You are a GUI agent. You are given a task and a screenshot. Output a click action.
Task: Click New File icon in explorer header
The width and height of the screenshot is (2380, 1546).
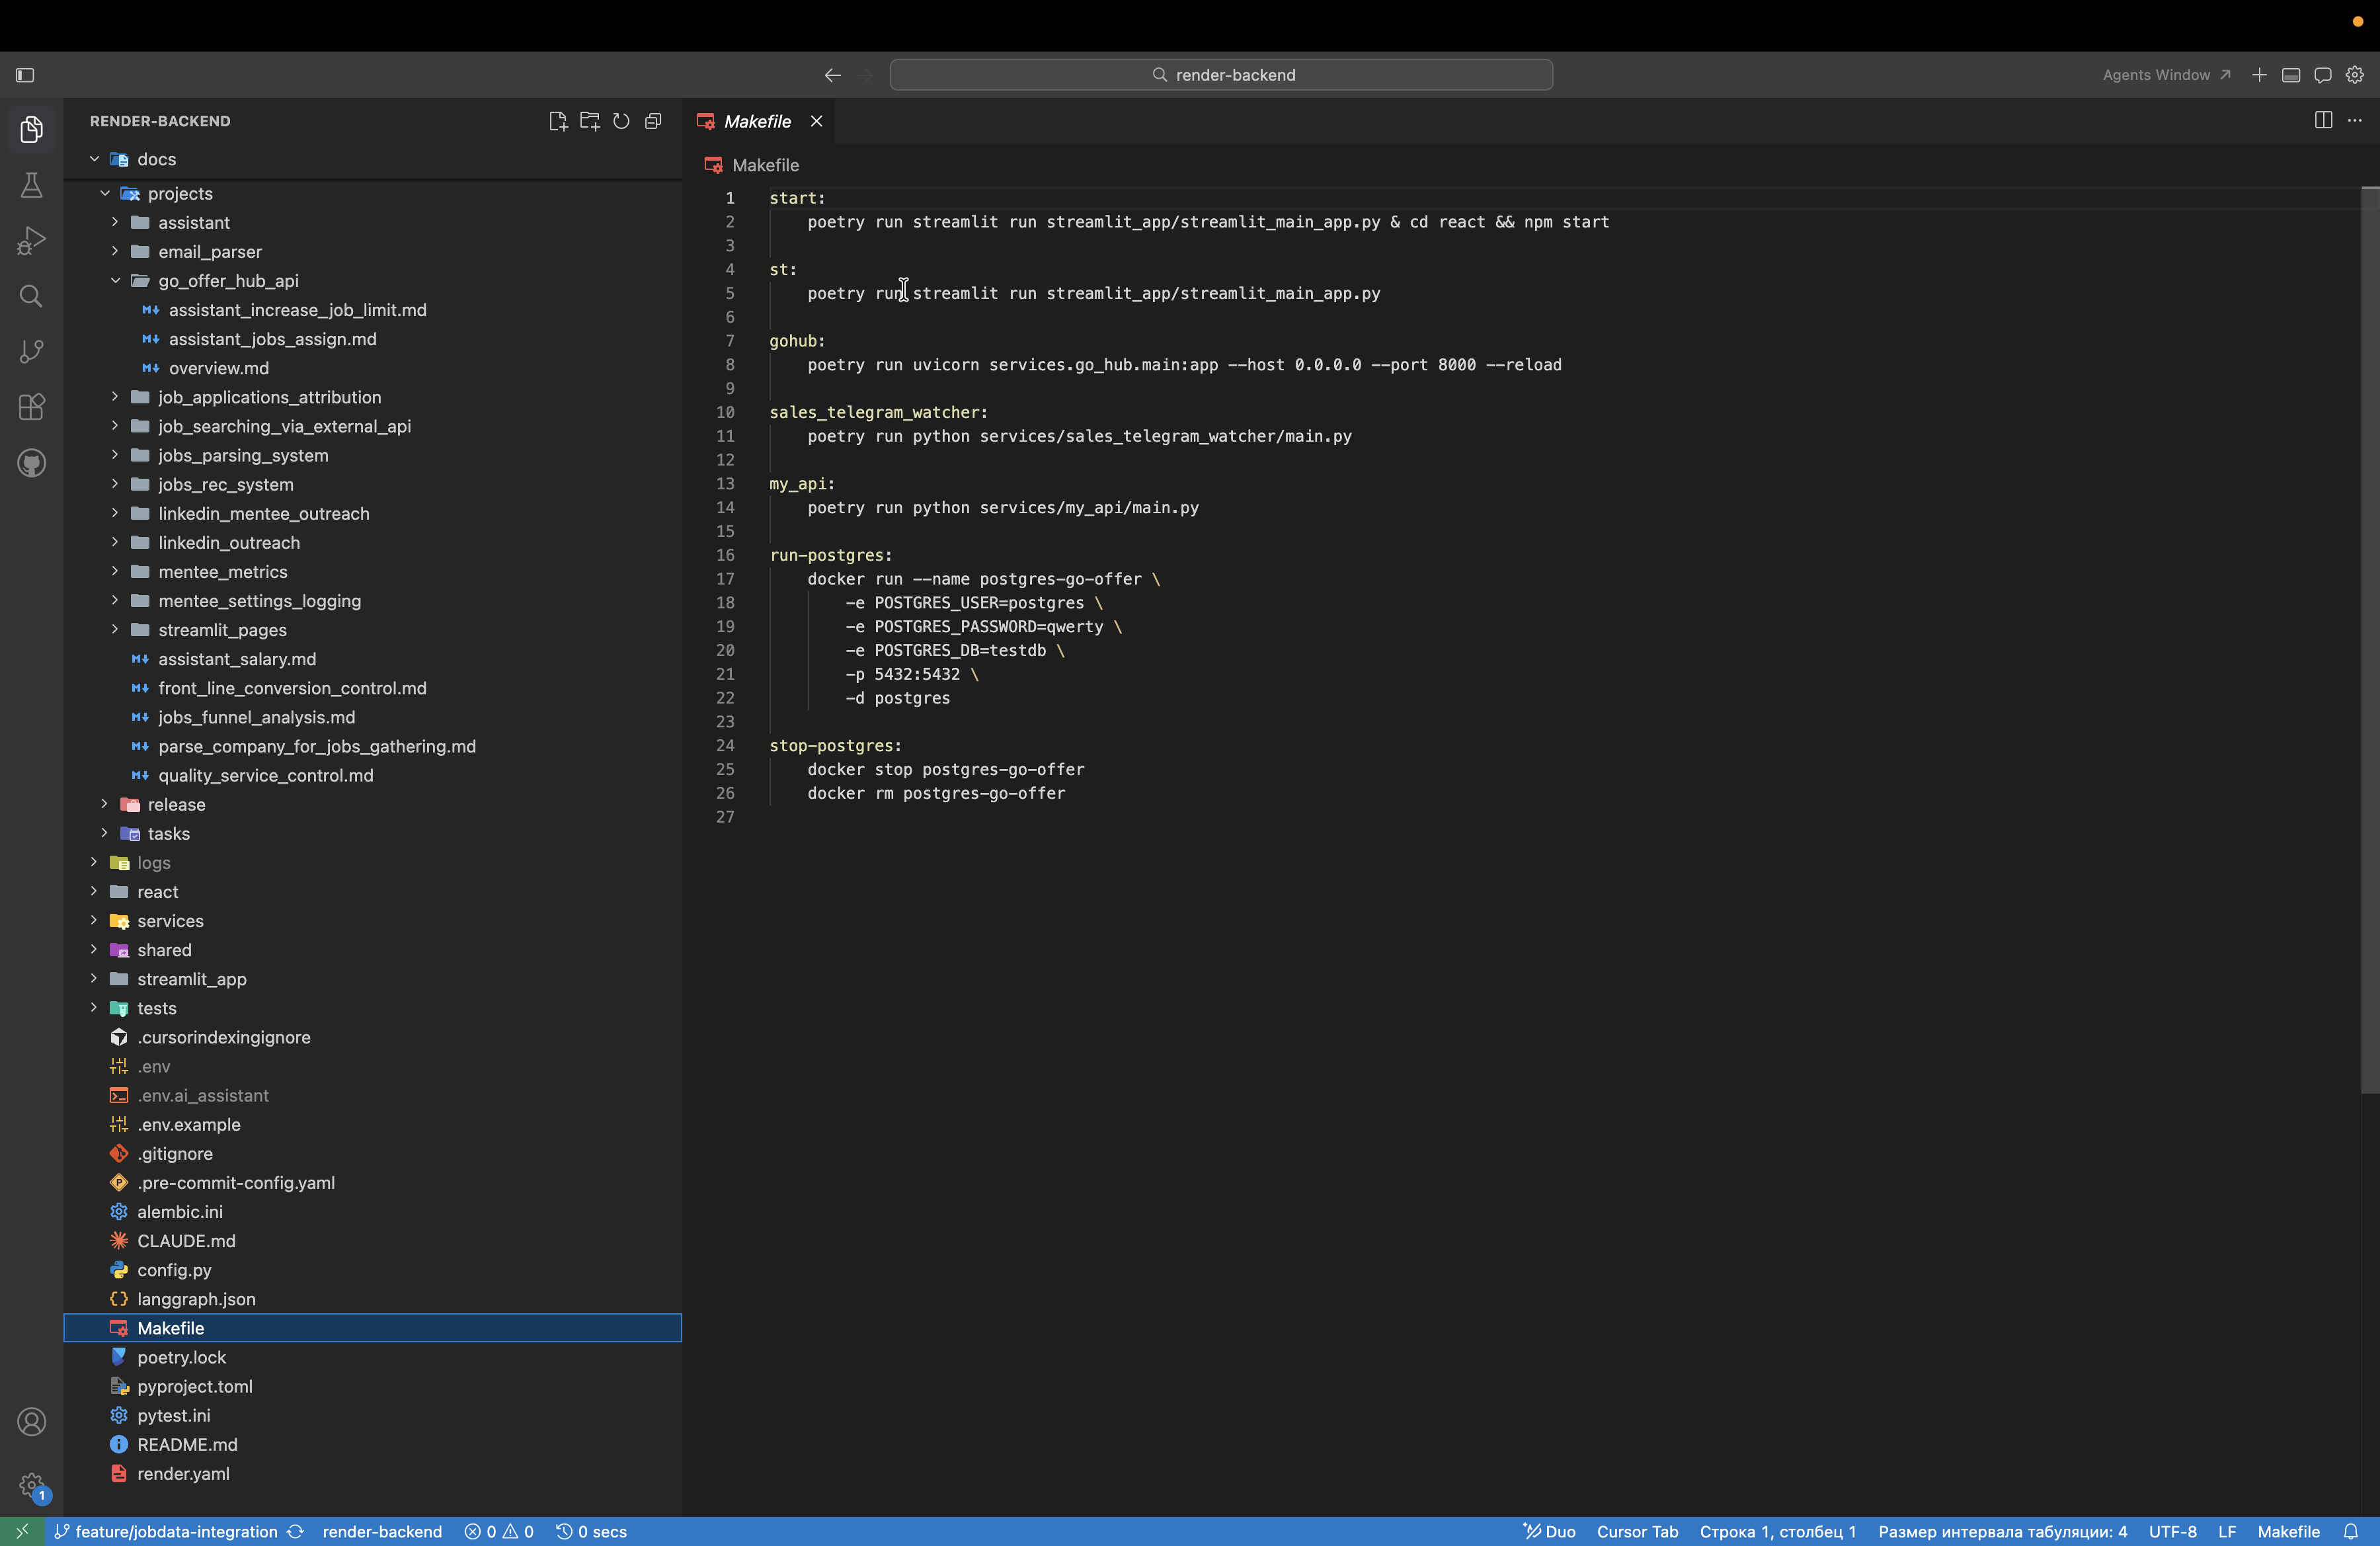click(x=557, y=121)
